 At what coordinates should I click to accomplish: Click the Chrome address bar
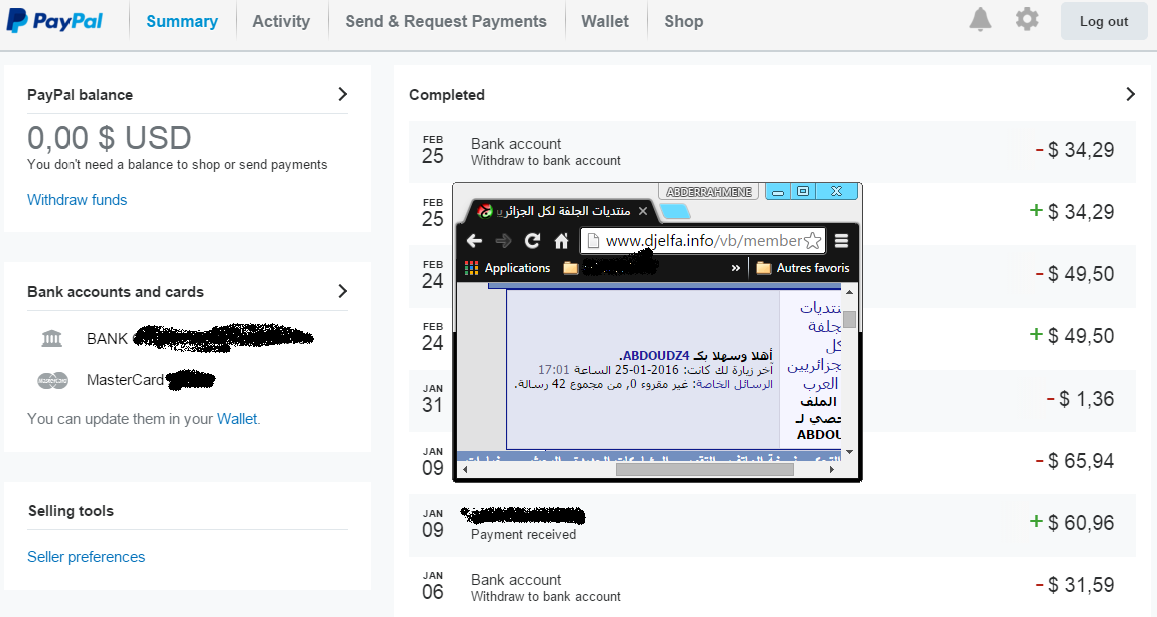click(x=701, y=241)
